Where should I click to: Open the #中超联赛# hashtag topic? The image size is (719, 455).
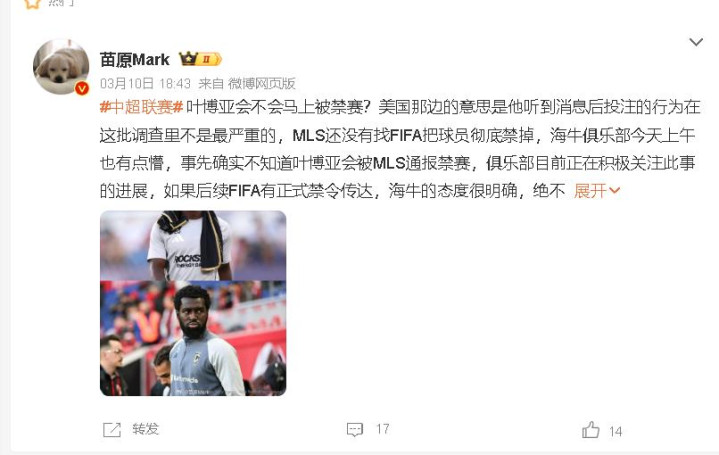point(142,107)
